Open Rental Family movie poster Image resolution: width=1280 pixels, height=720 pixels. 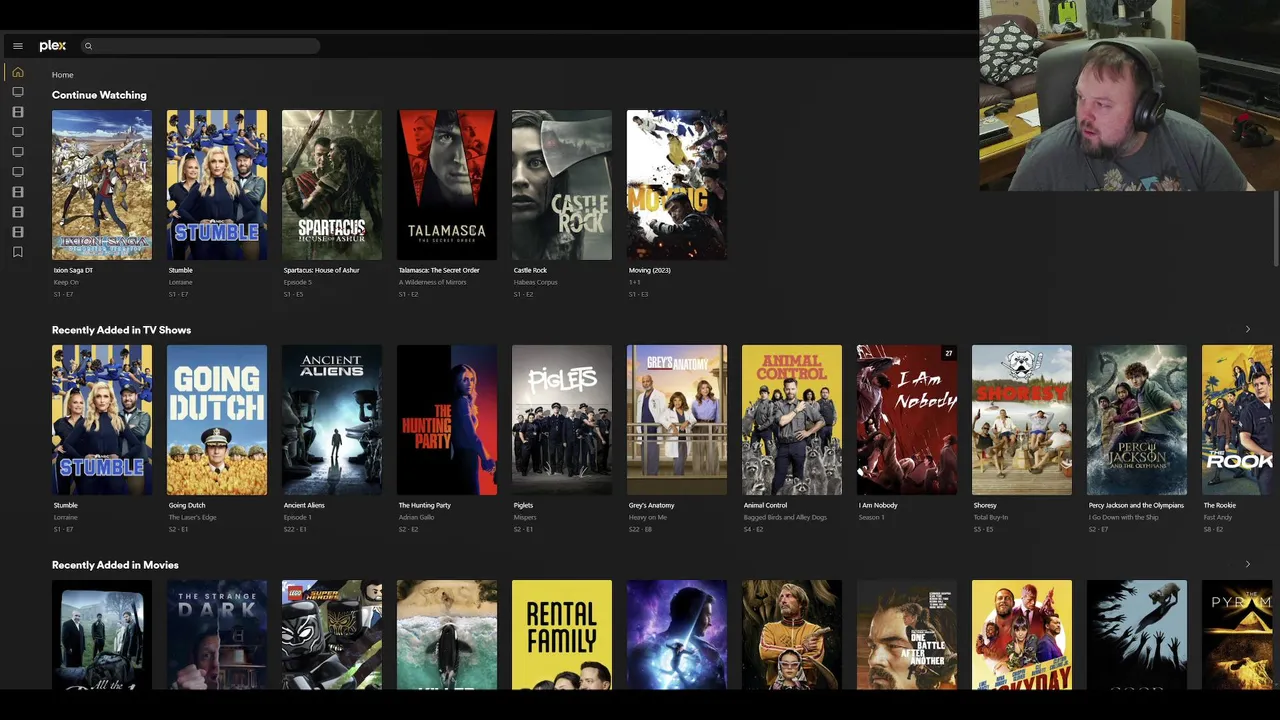point(562,635)
